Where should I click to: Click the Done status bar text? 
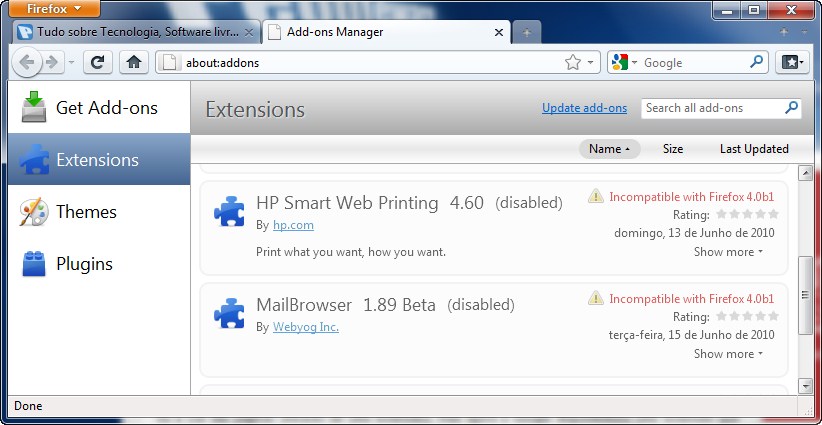[28, 406]
